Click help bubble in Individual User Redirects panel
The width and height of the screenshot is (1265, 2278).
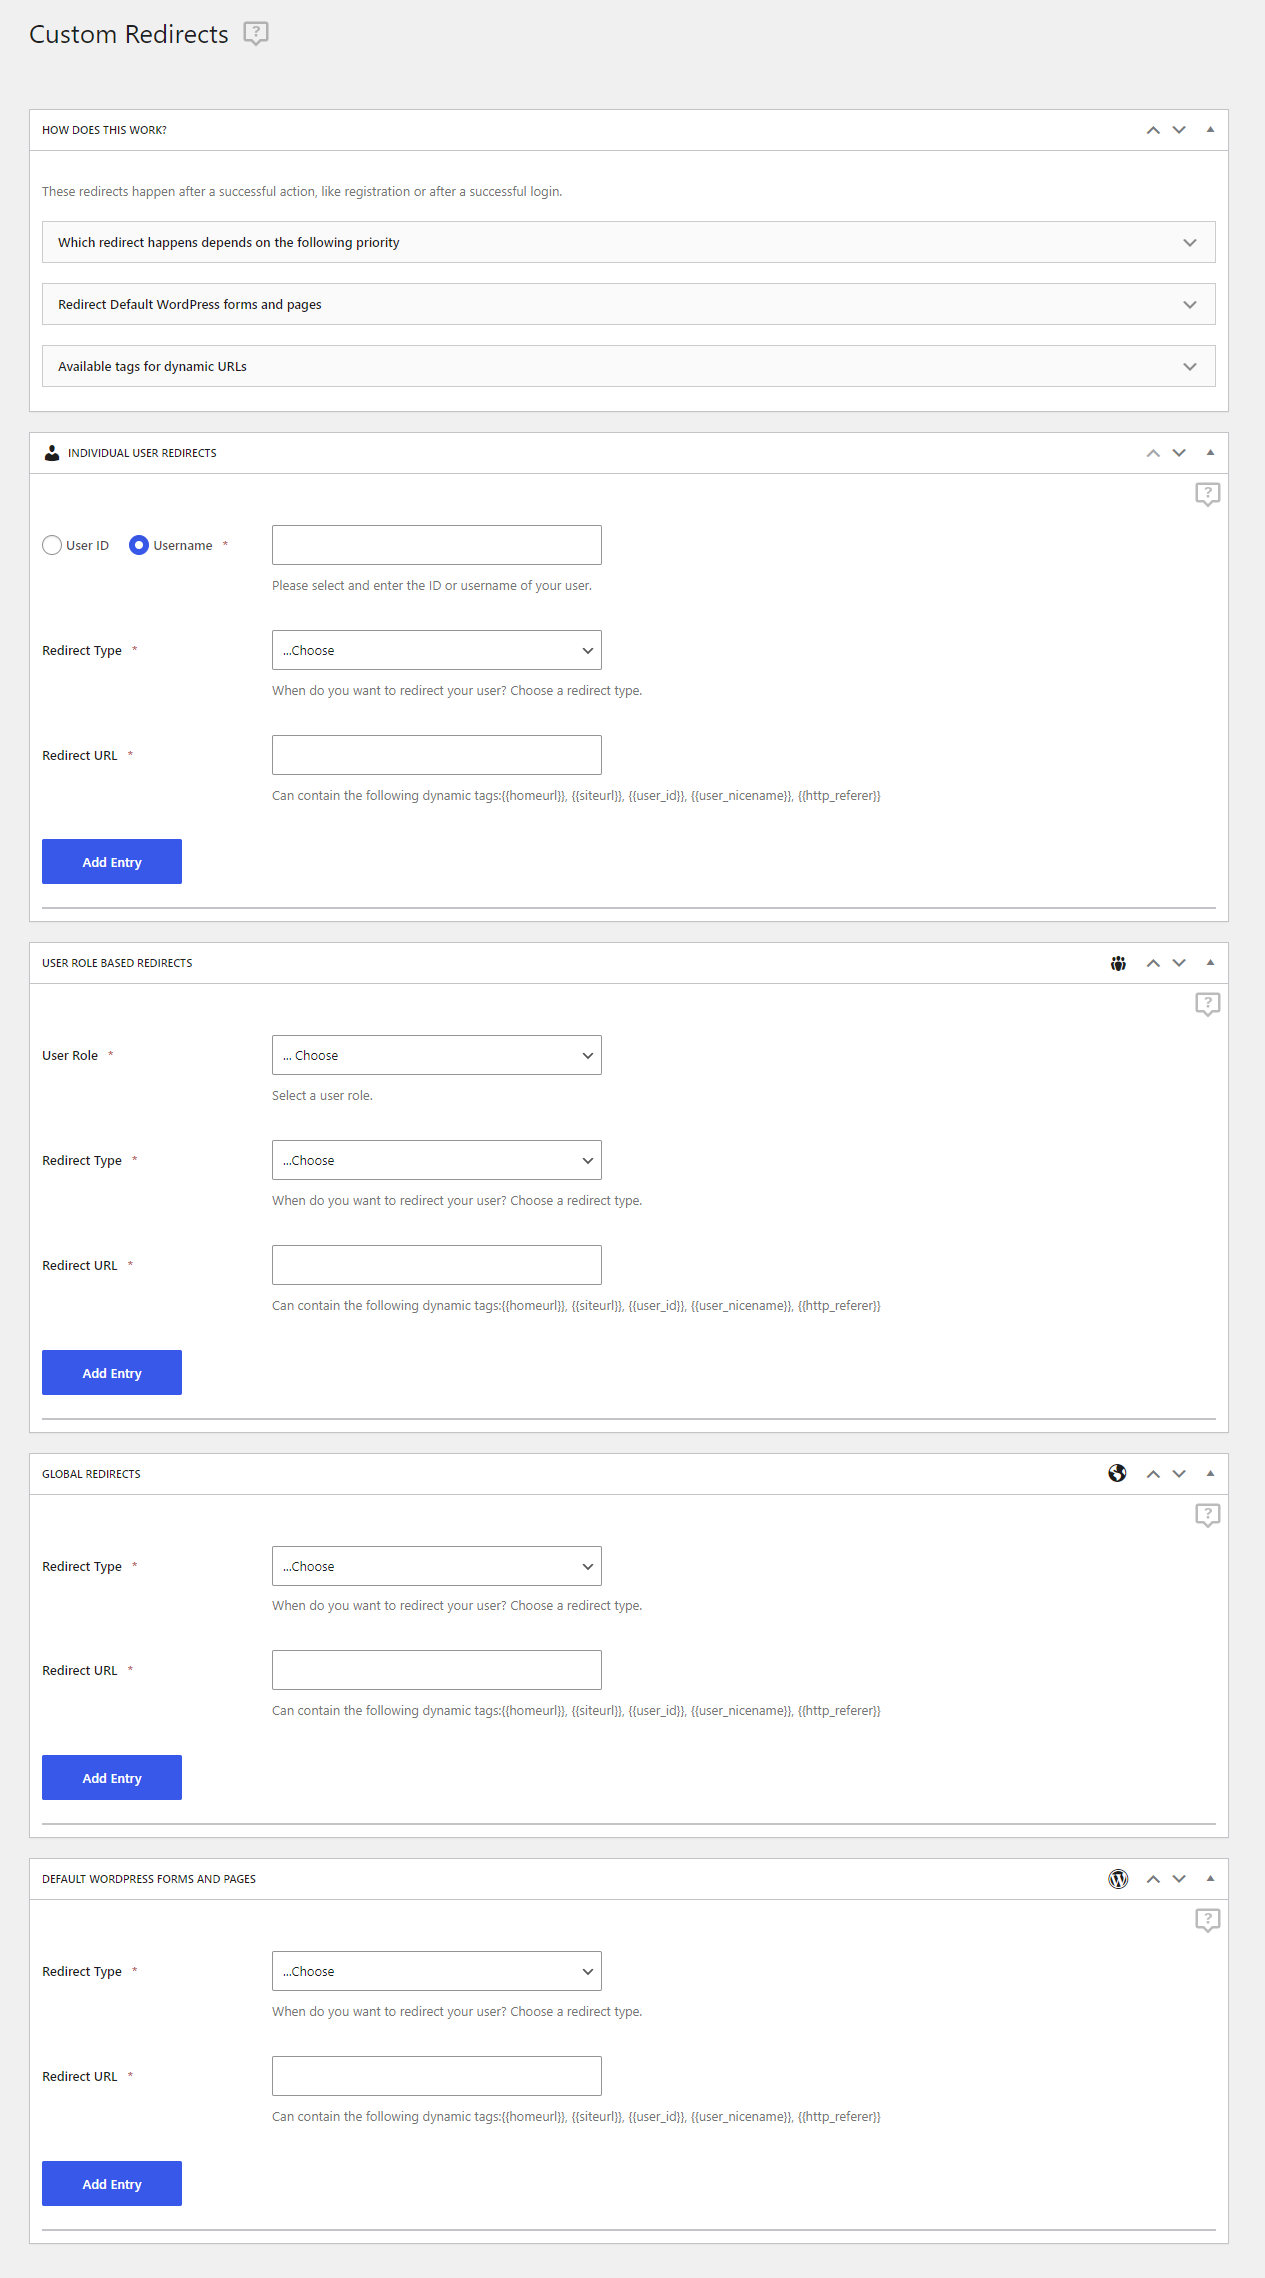(x=1207, y=494)
